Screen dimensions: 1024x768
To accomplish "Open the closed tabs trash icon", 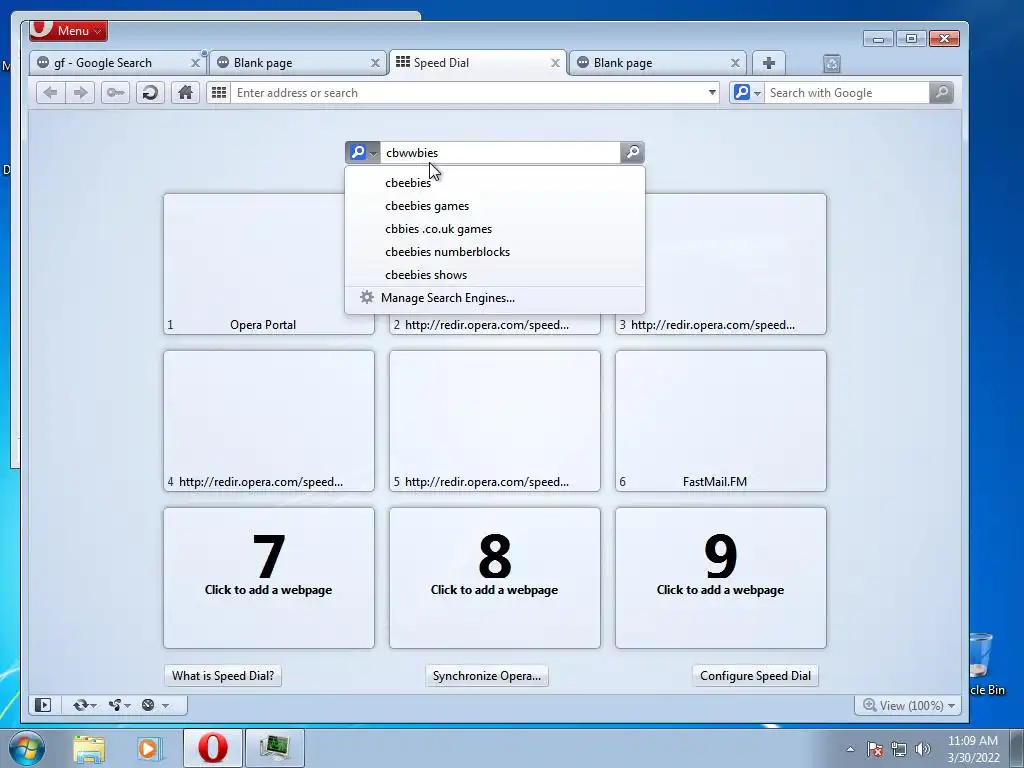I will 831,63.
